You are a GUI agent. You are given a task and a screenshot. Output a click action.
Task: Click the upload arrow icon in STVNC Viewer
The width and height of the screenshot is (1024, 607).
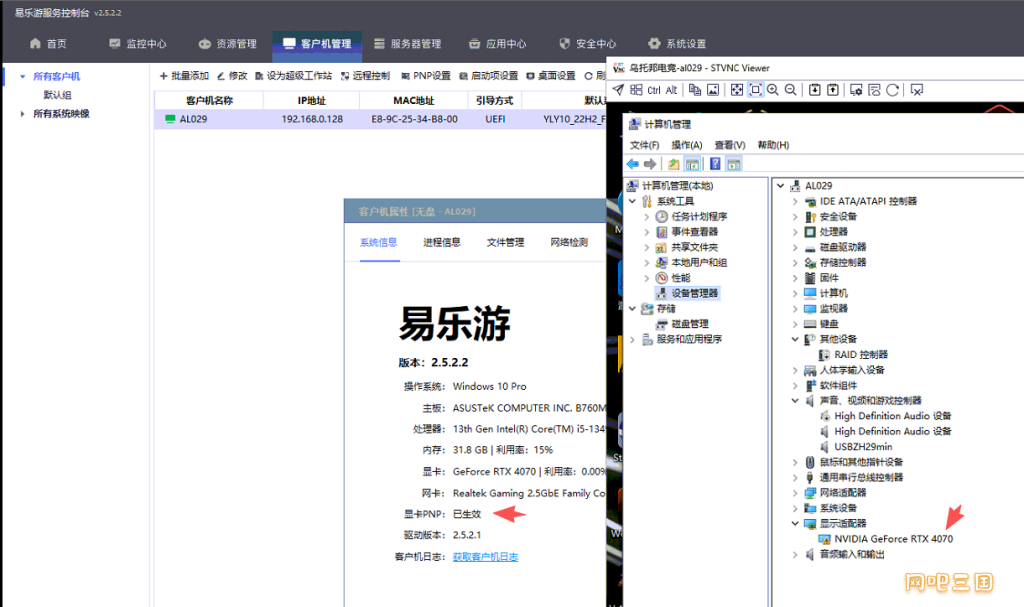pyautogui.click(x=833, y=90)
